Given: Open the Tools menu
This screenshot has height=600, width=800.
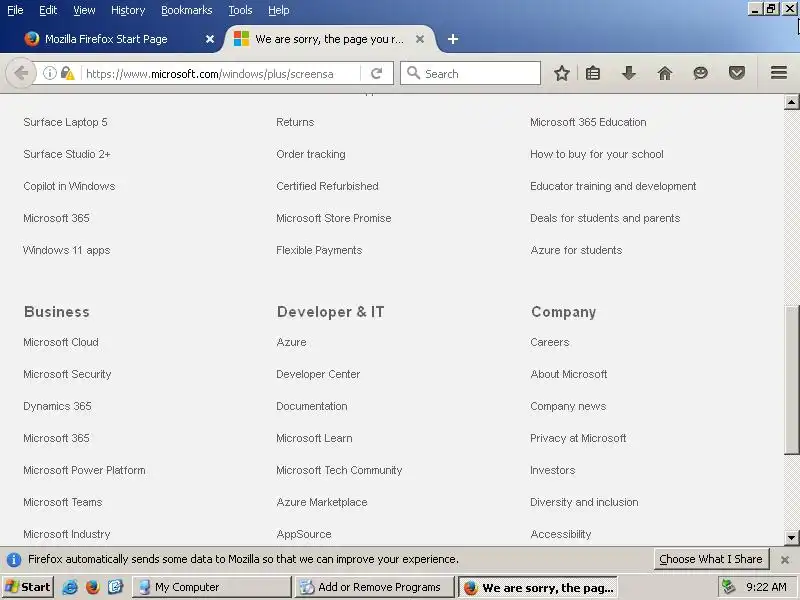Looking at the screenshot, I should click(x=240, y=10).
